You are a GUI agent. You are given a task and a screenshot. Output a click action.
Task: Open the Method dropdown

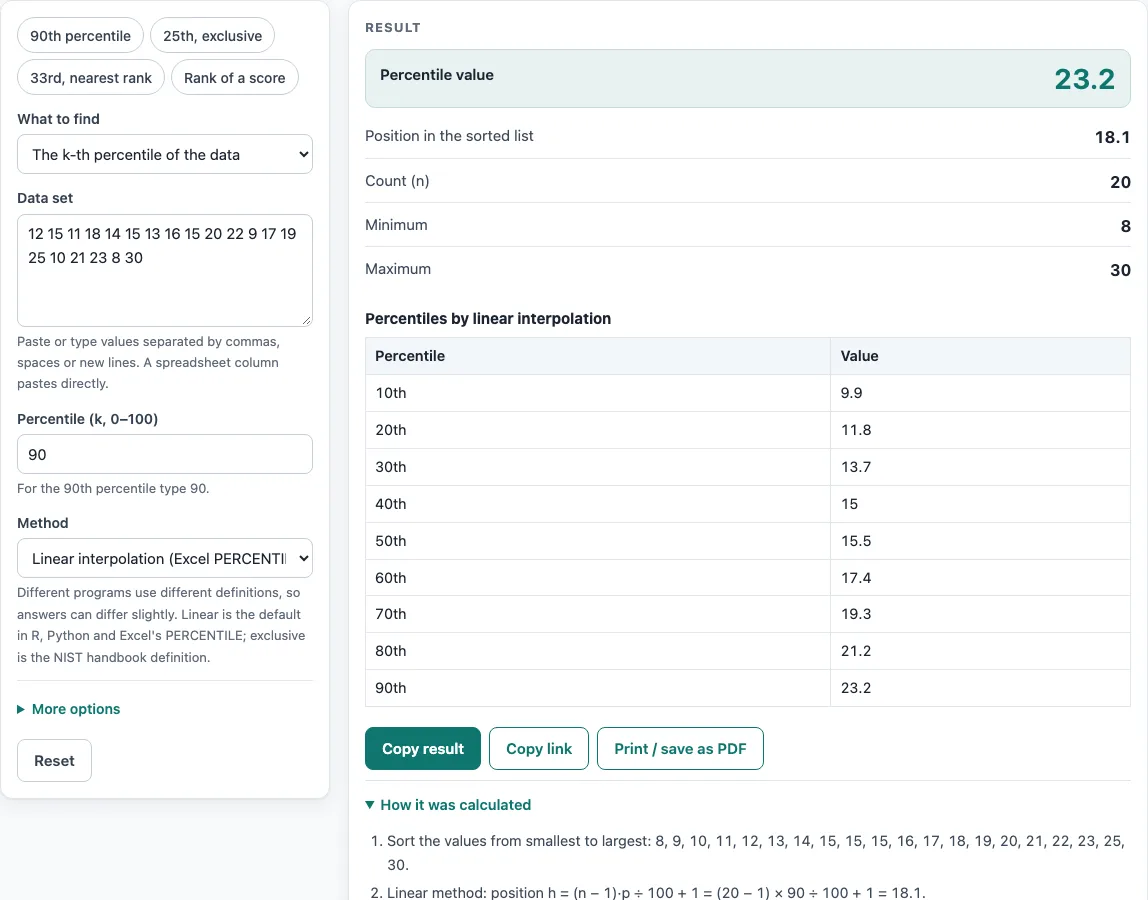pyautogui.click(x=165, y=559)
